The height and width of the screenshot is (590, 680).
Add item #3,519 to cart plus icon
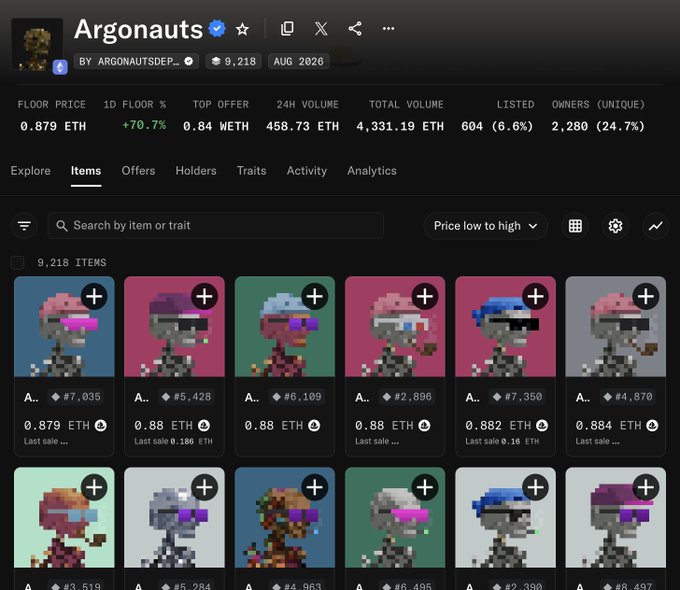(94, 487)
